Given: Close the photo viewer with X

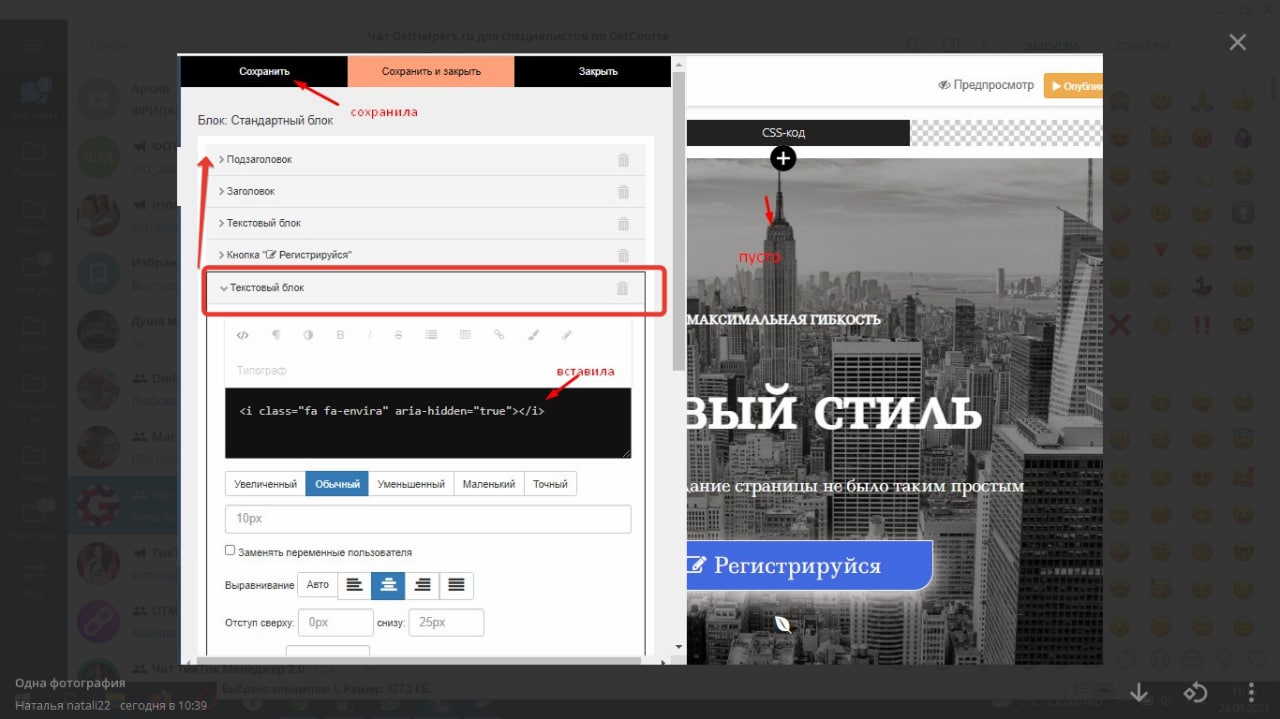Looking at the screenshot, I should tap(1238, 42).
